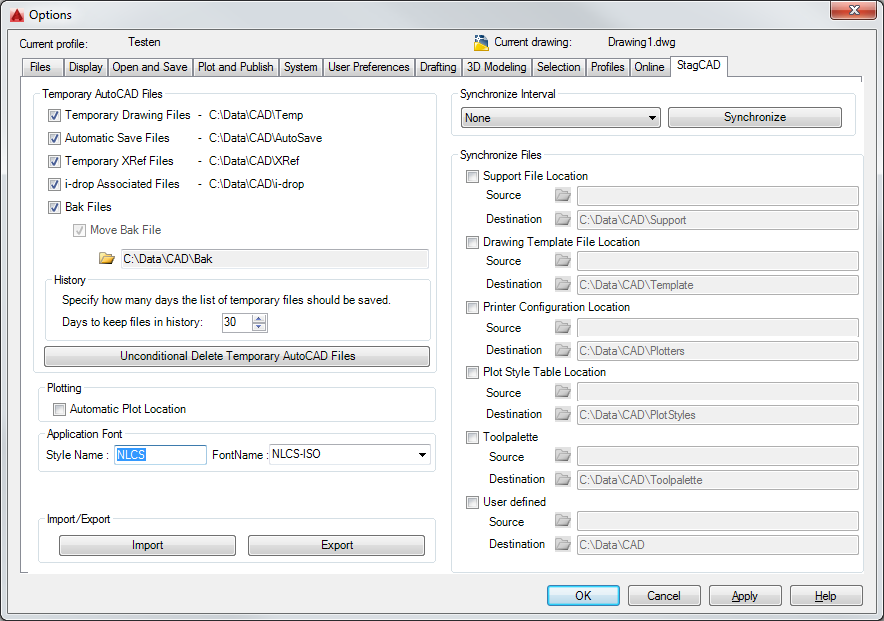Increase days to keep files in history
Viewport: 884px width, 621px height.
pos(260,318)
